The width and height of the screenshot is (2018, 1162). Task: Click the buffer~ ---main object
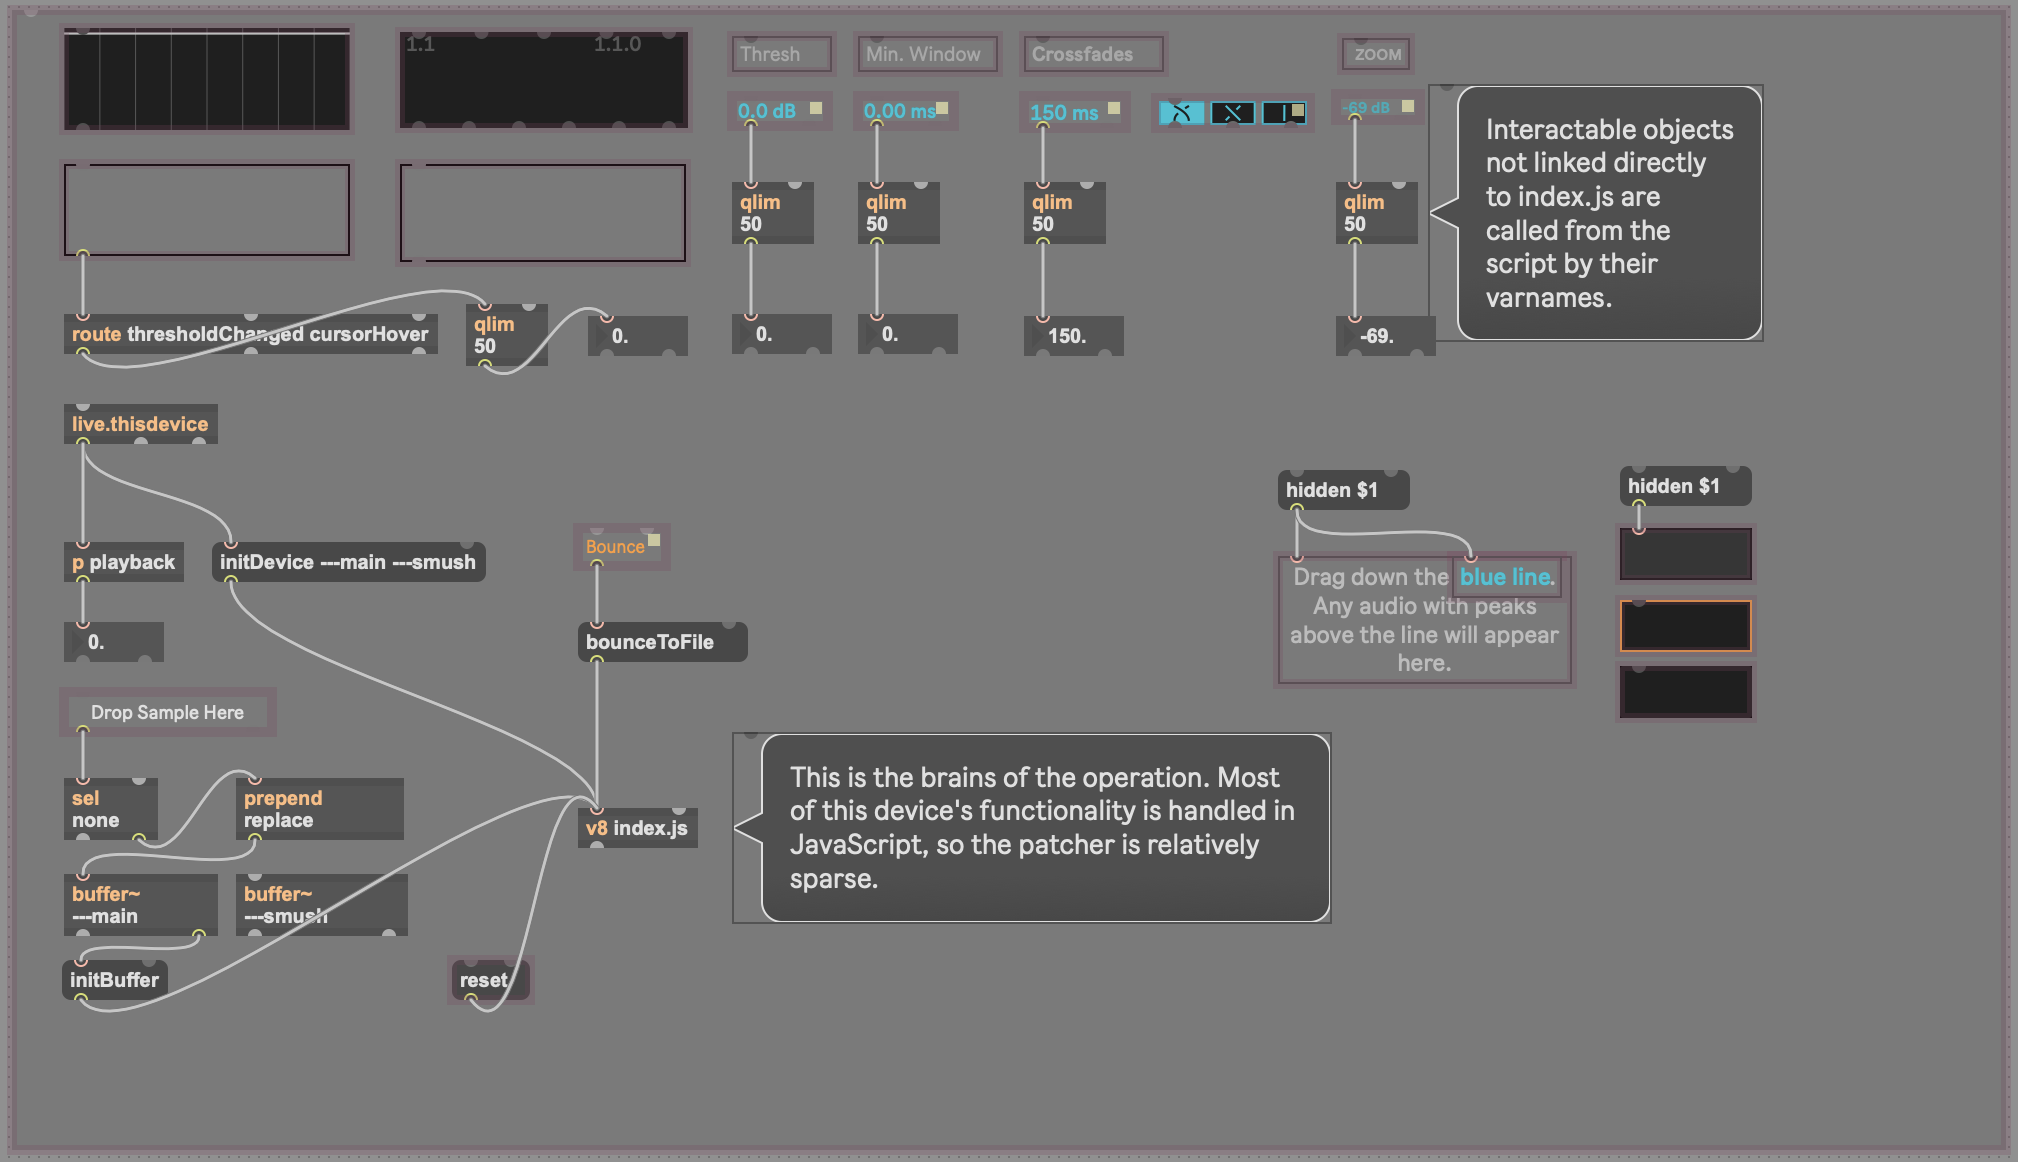[x=140, y=905]
